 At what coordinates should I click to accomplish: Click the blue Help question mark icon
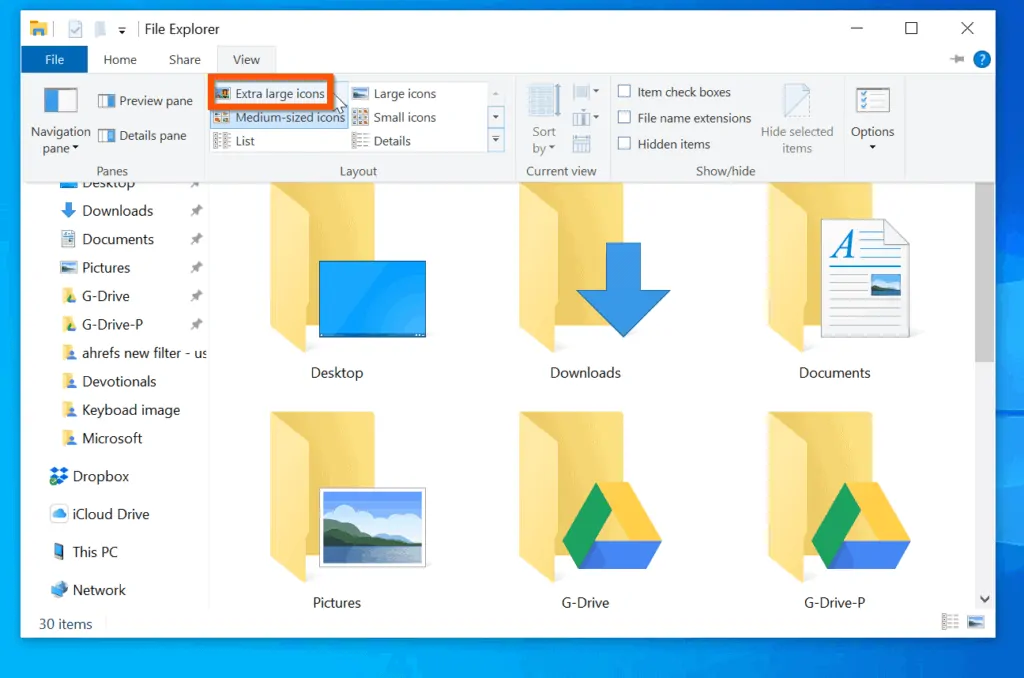982,60
